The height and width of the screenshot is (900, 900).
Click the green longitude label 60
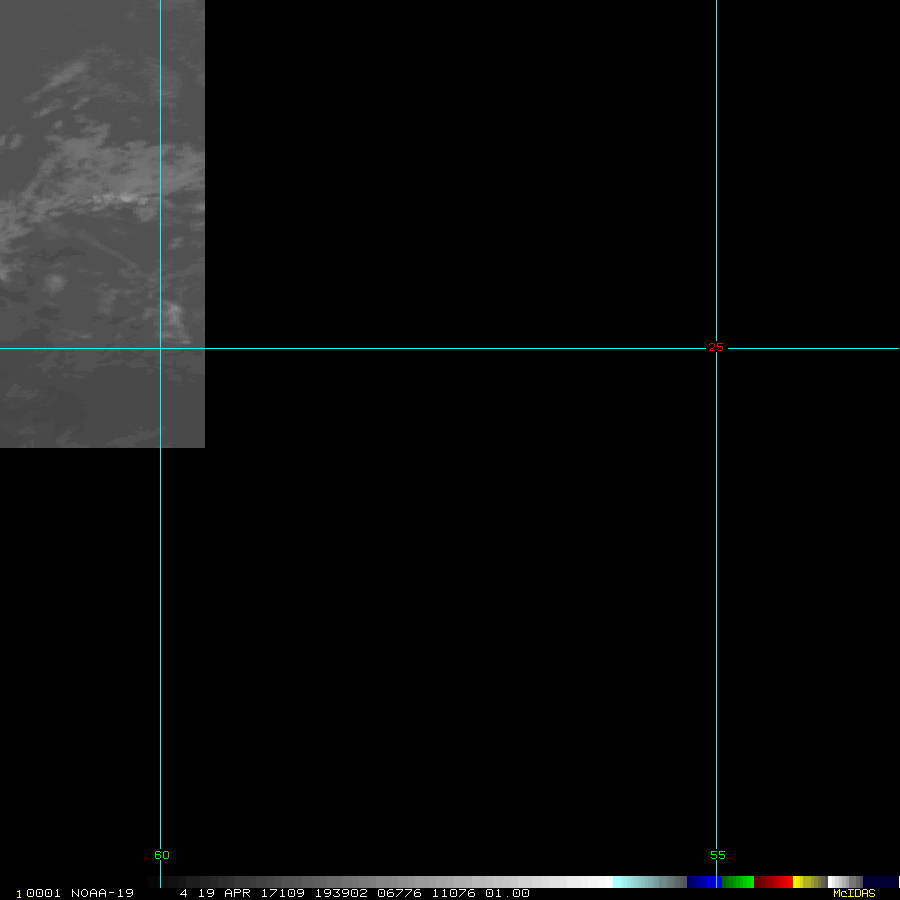(162, 855)
